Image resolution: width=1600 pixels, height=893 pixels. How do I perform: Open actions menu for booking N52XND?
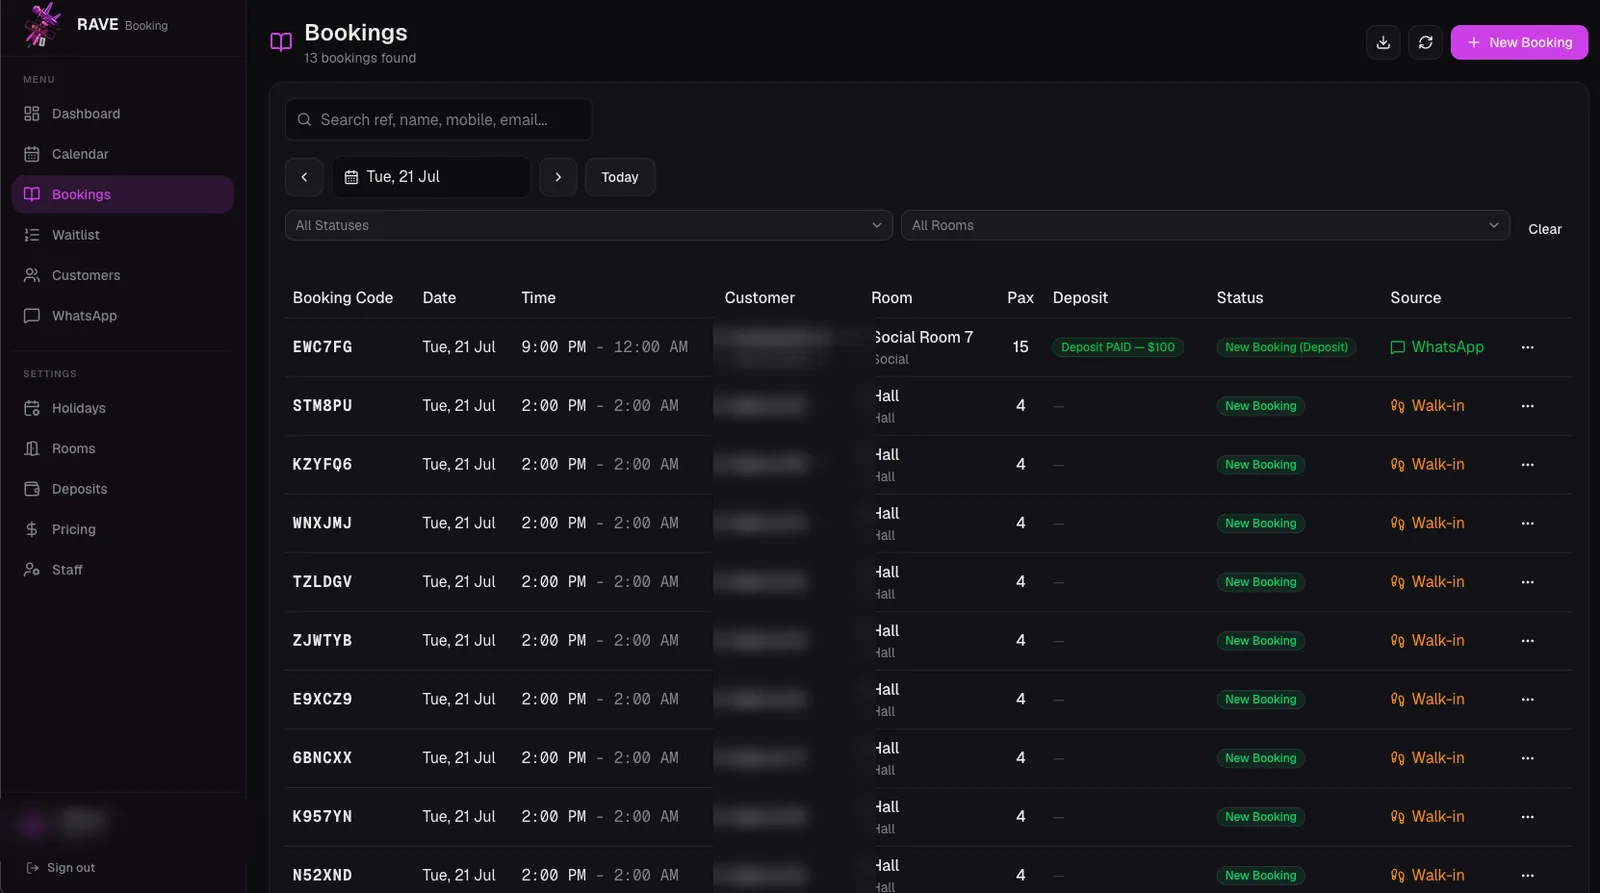(1527, 875)
